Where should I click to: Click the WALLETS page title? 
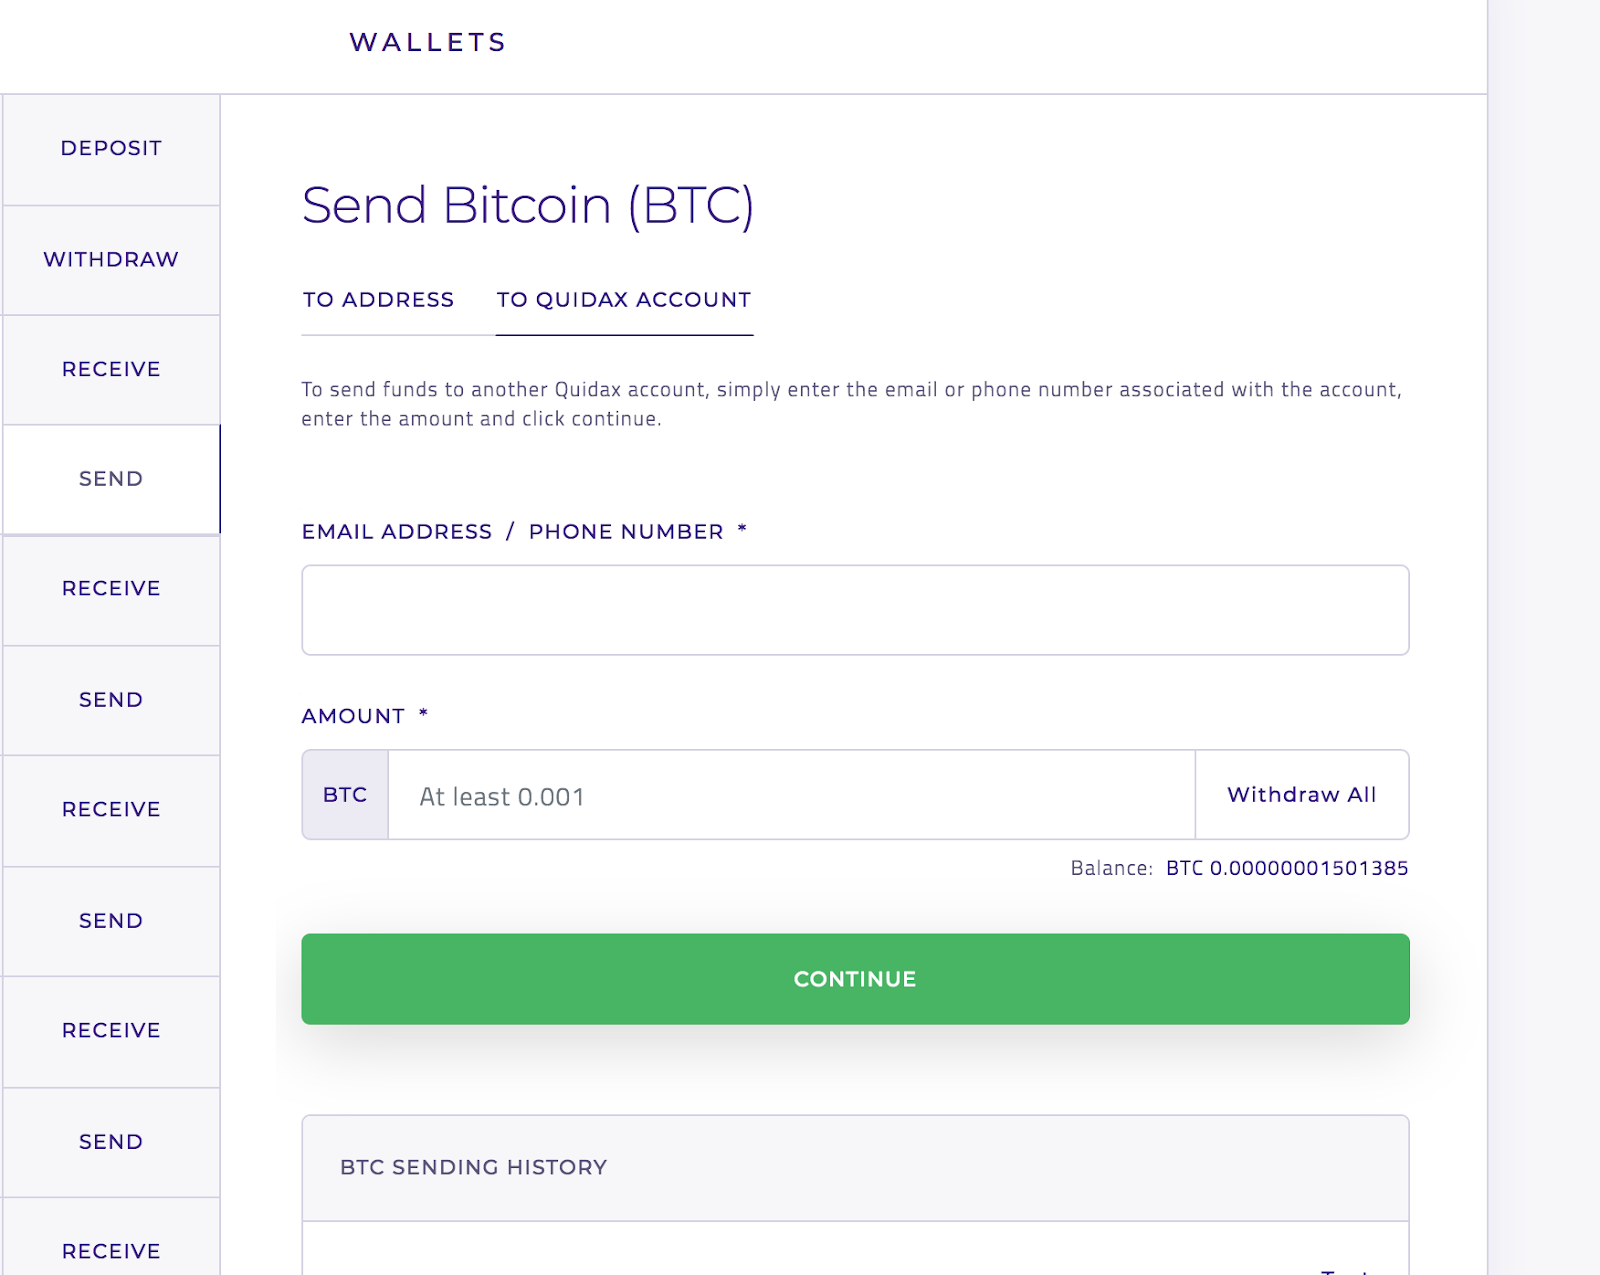click(x=428, y=42)
